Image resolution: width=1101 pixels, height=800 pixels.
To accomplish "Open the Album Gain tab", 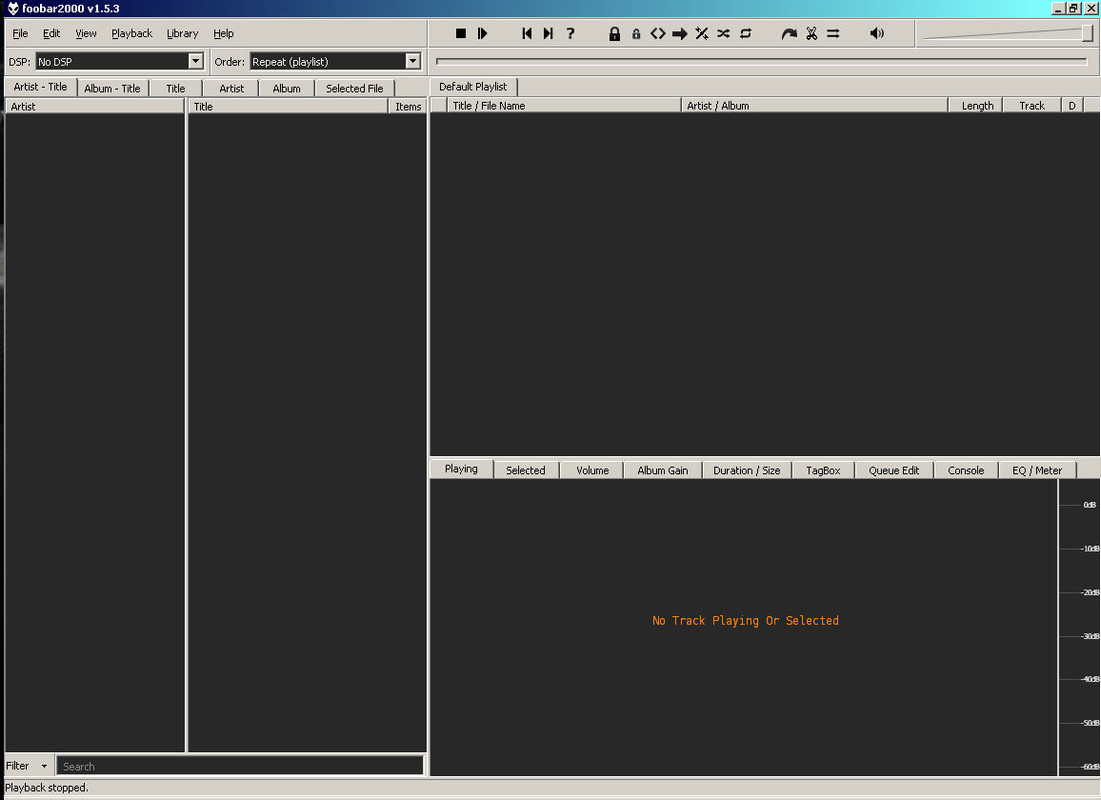I will (x=663, y=471).
